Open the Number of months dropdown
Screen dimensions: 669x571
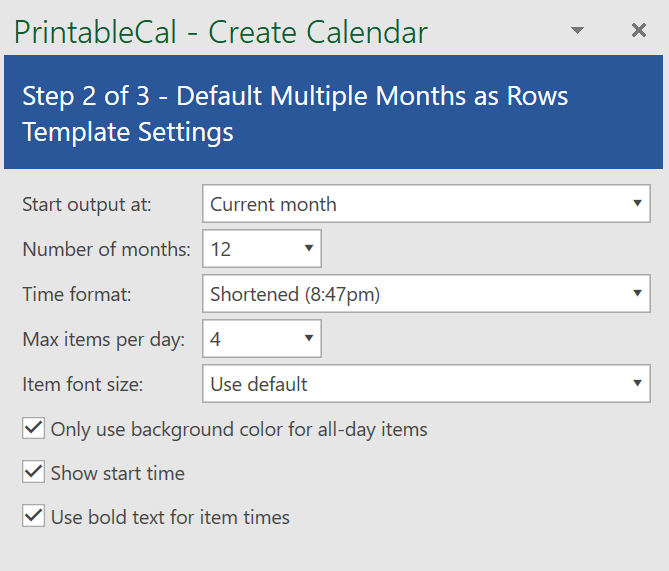click(262, 248)
